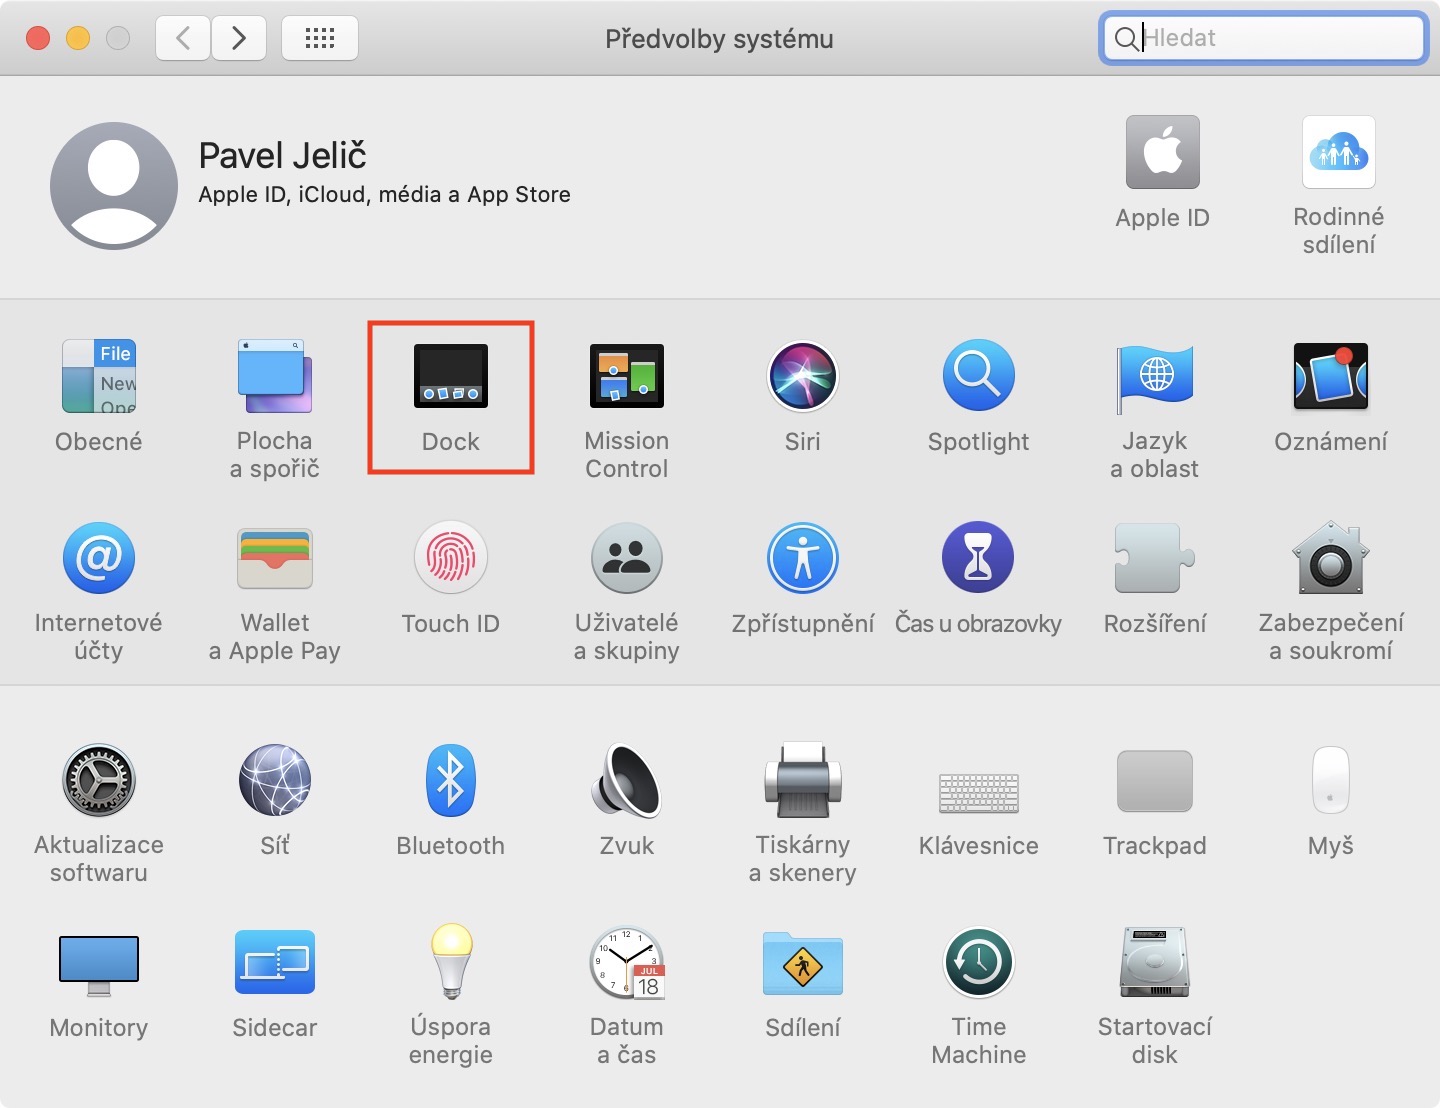The width and height of the screenshot is (1440, 1108).
Task: Click the user avatar picture
Action: (114, 186)
